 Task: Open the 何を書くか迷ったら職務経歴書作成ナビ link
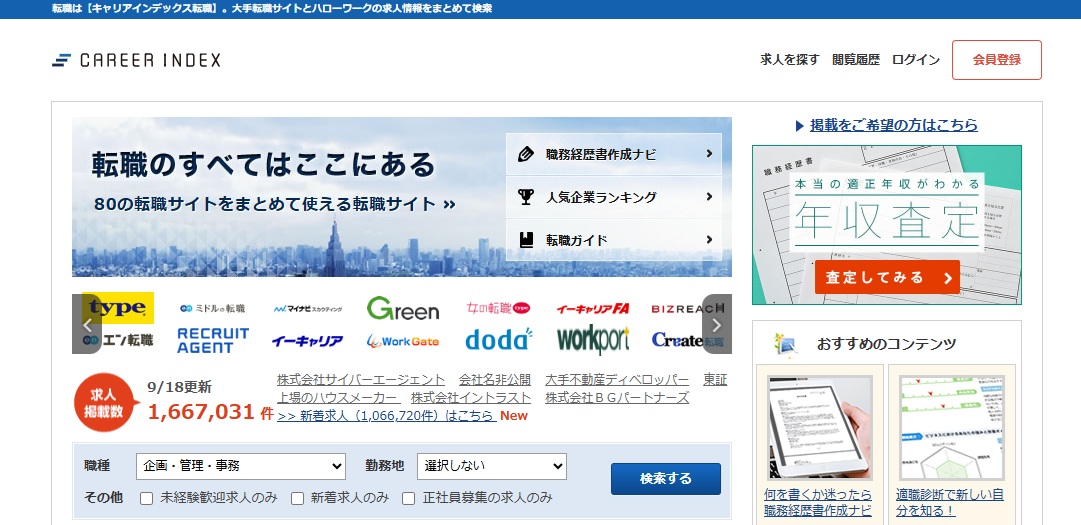[x=818, y=503]
